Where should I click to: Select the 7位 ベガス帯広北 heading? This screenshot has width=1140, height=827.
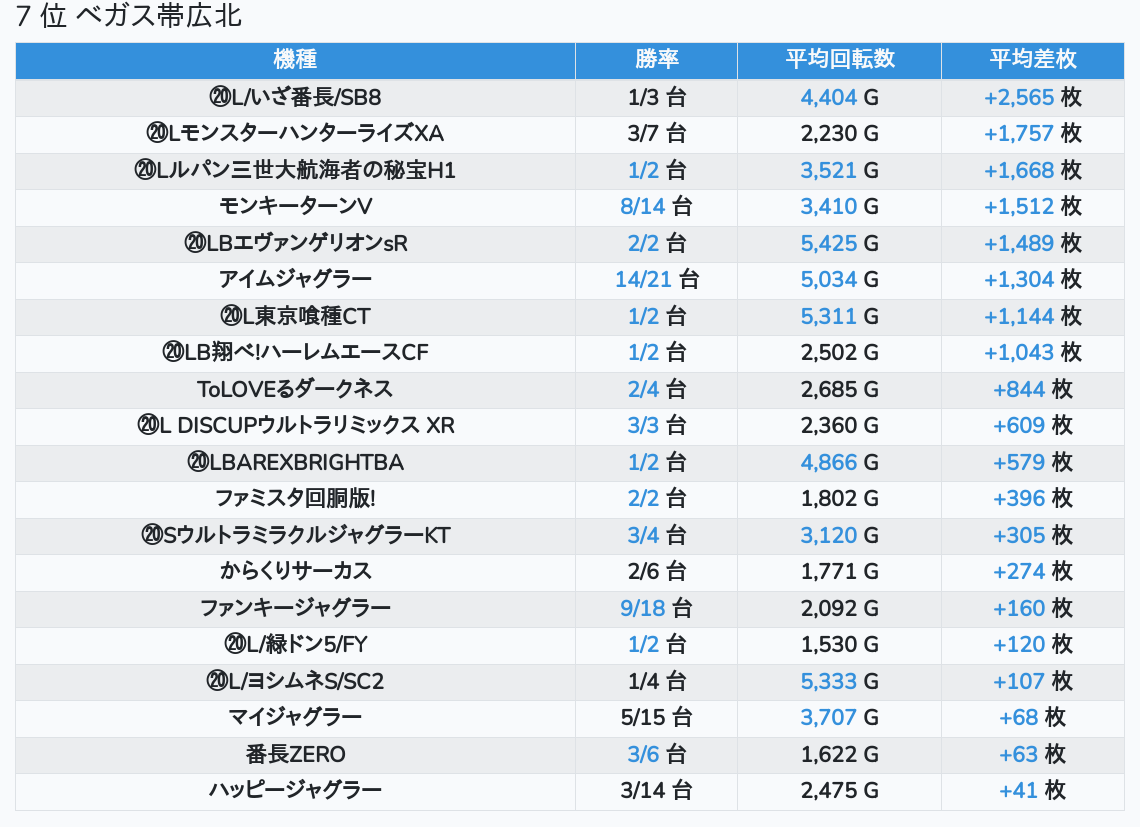click(129, 16)
